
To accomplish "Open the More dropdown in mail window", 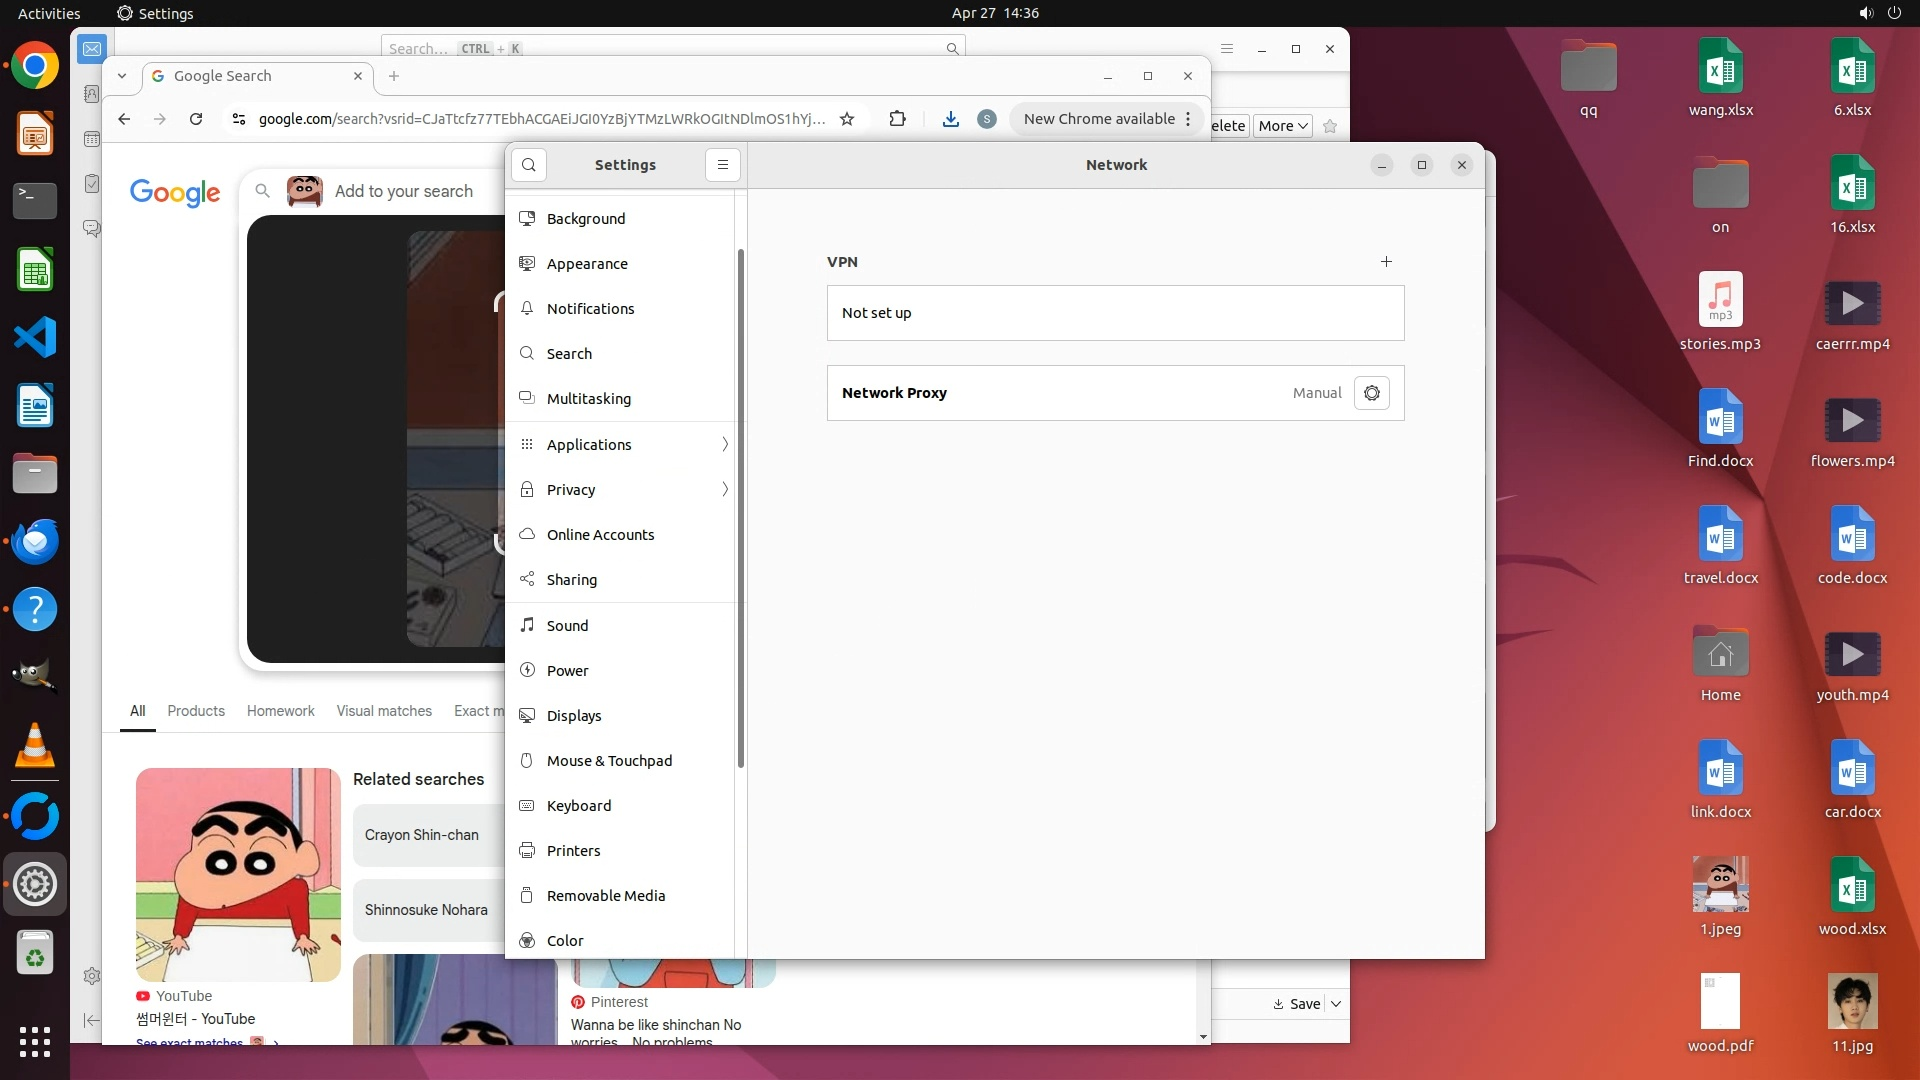I will tap(1282, 126).
